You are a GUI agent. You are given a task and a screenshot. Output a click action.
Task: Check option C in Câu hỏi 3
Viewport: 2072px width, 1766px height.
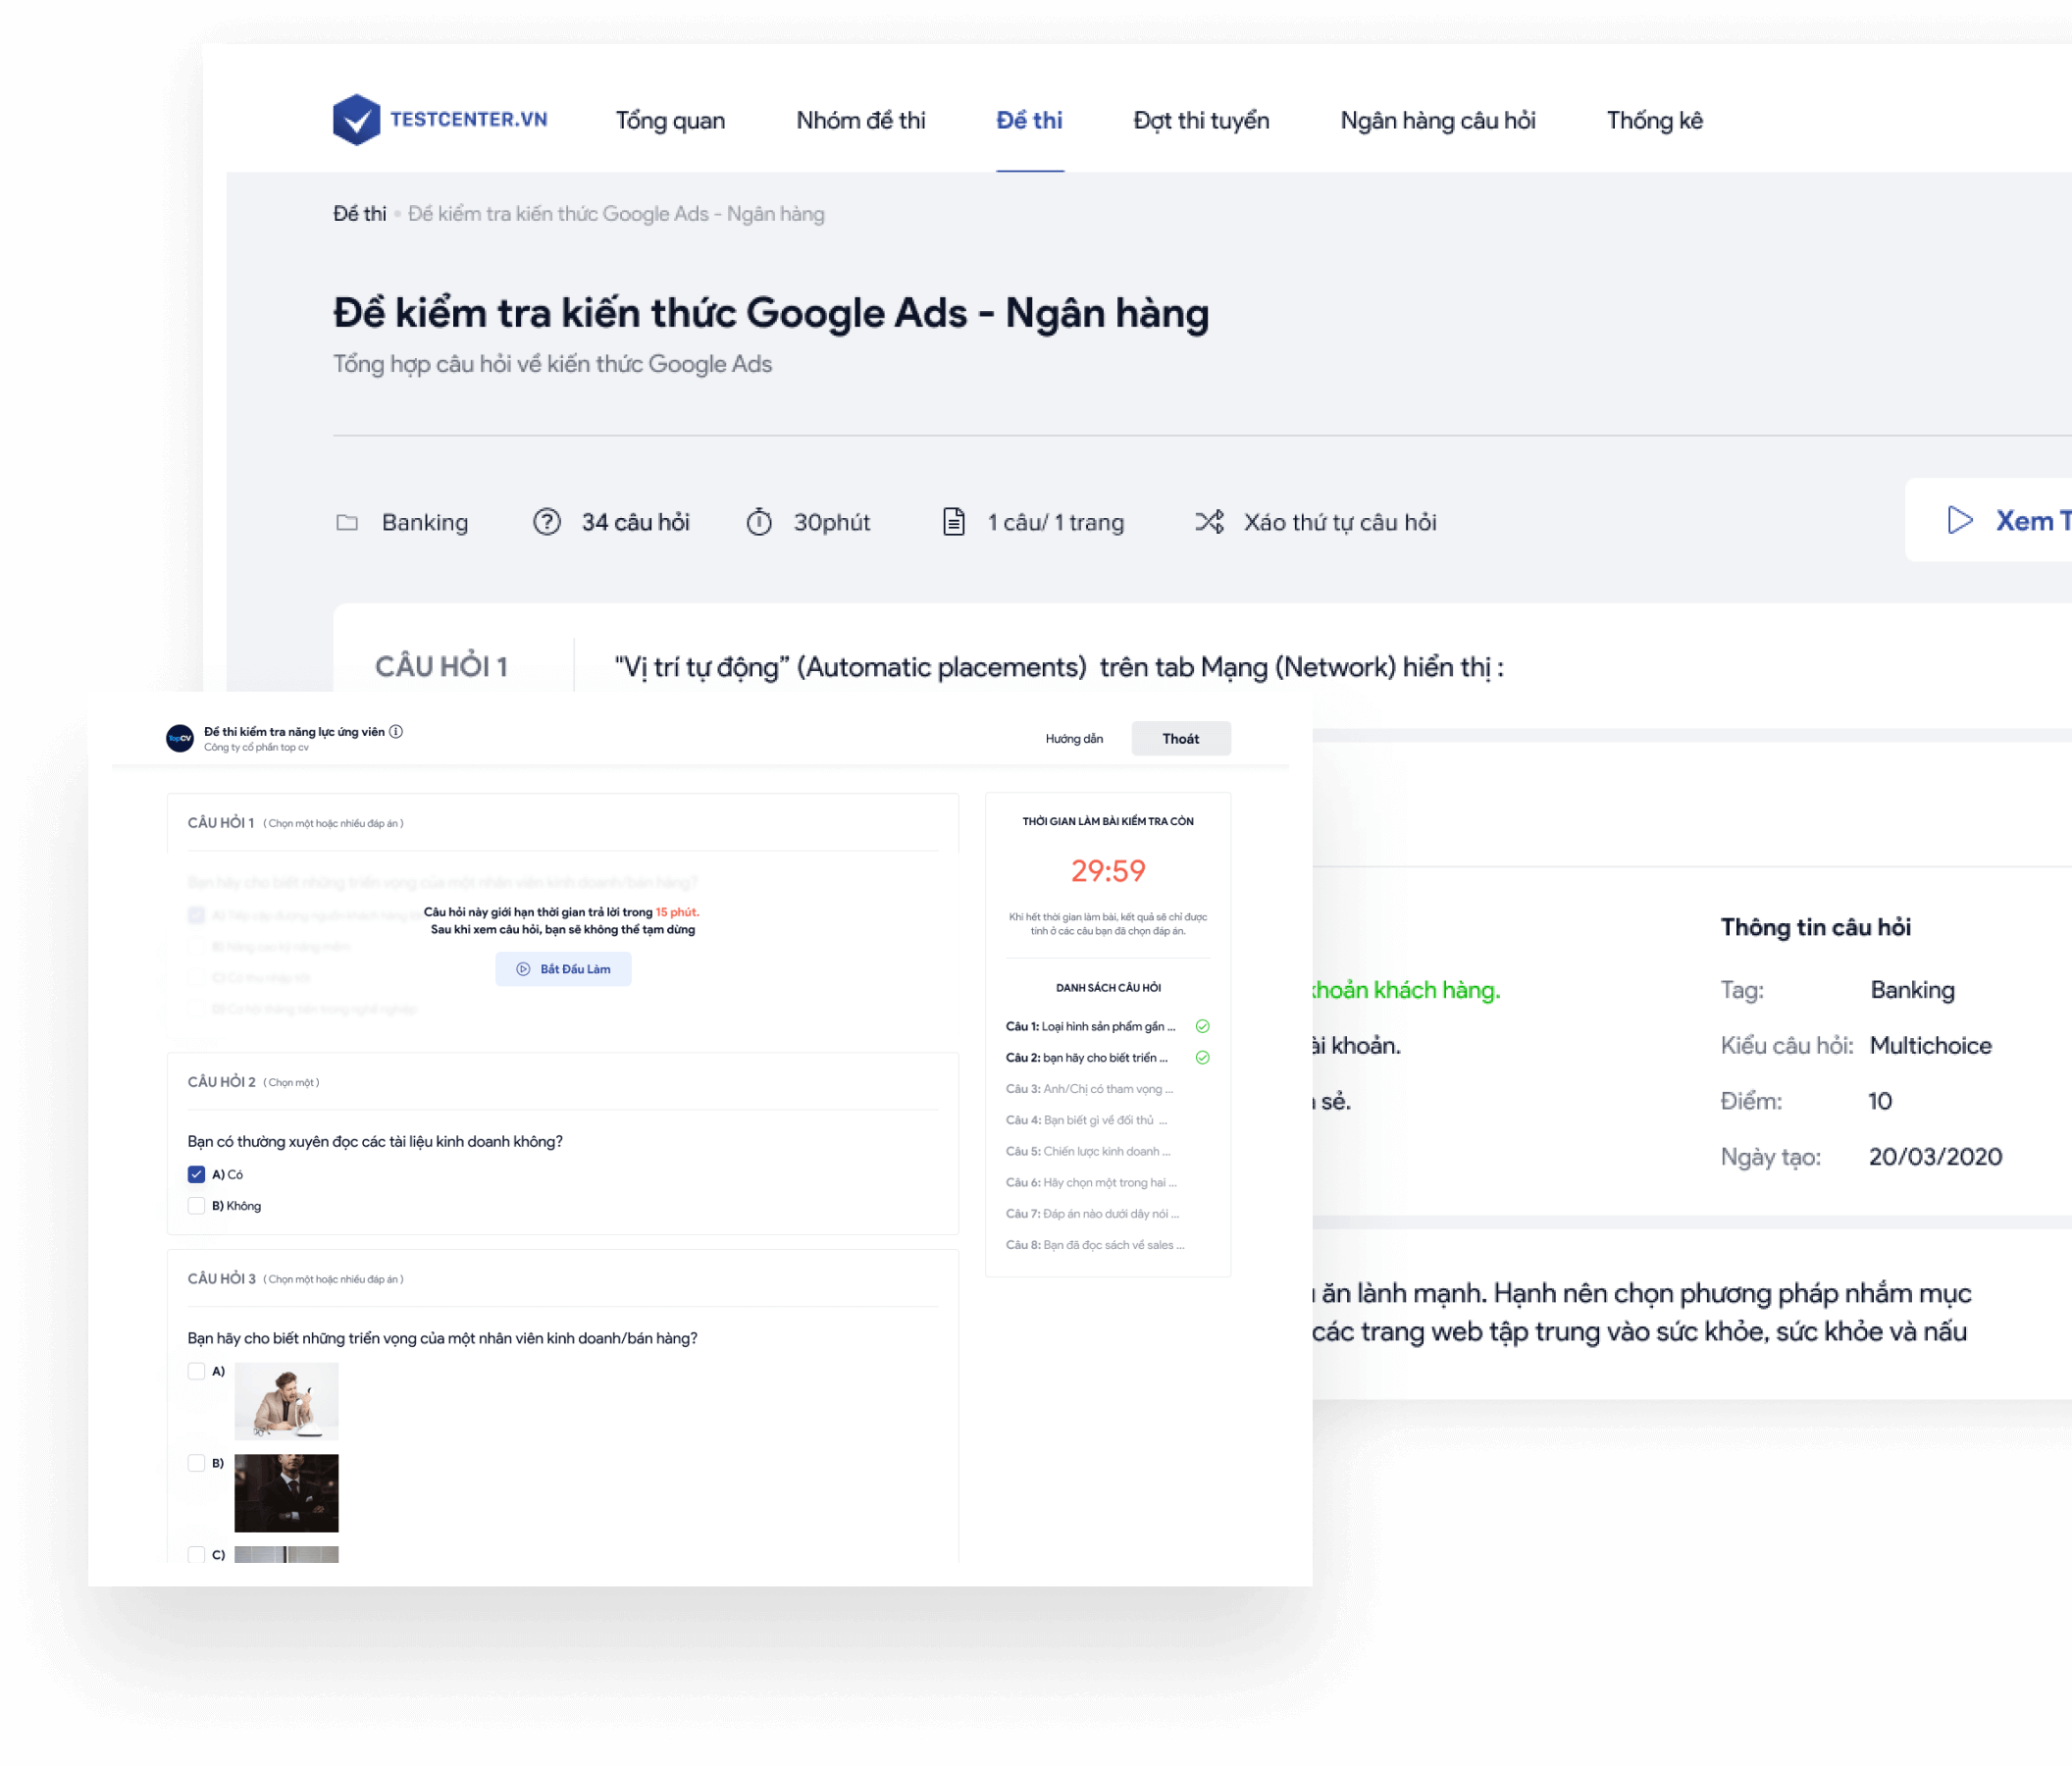point(196,1554)
